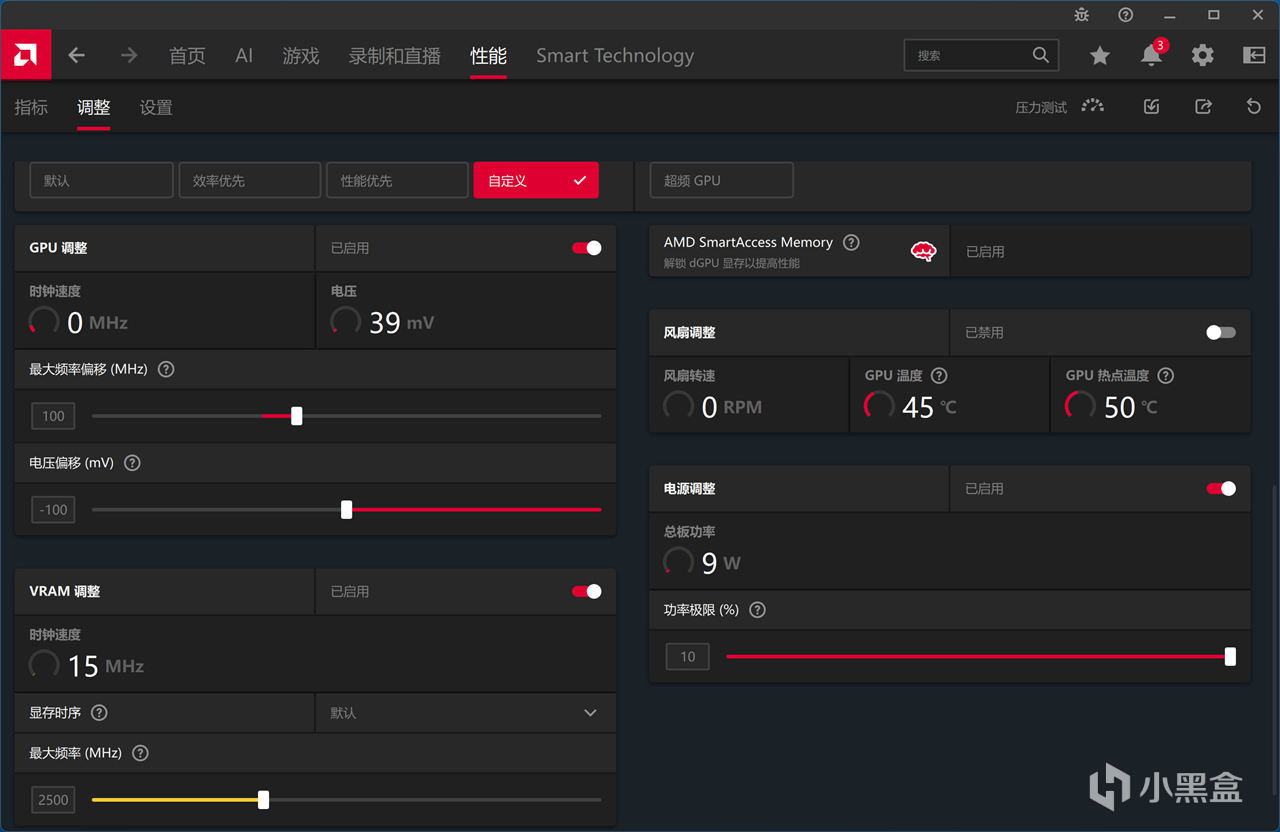
Task: Click the reset circular-arrow icon
Action: point(1254,107)
